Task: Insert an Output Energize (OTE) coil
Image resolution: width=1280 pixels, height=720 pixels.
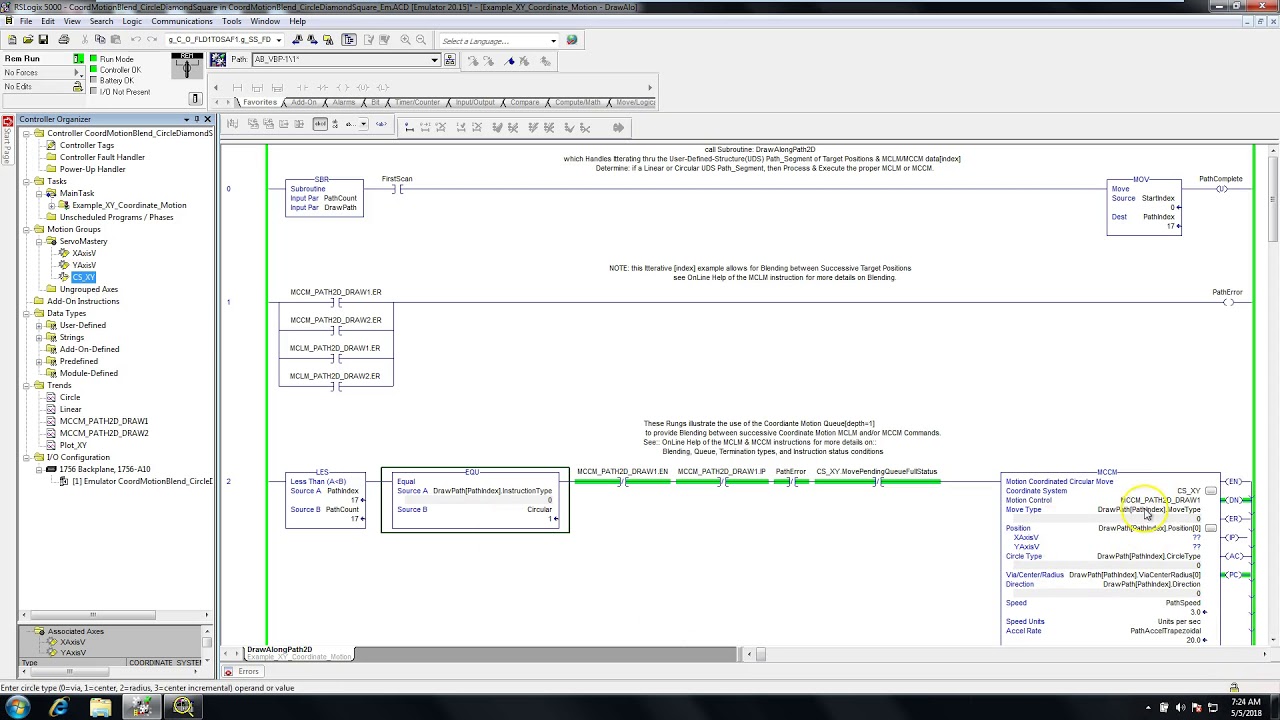Action: tap(342, 87)
